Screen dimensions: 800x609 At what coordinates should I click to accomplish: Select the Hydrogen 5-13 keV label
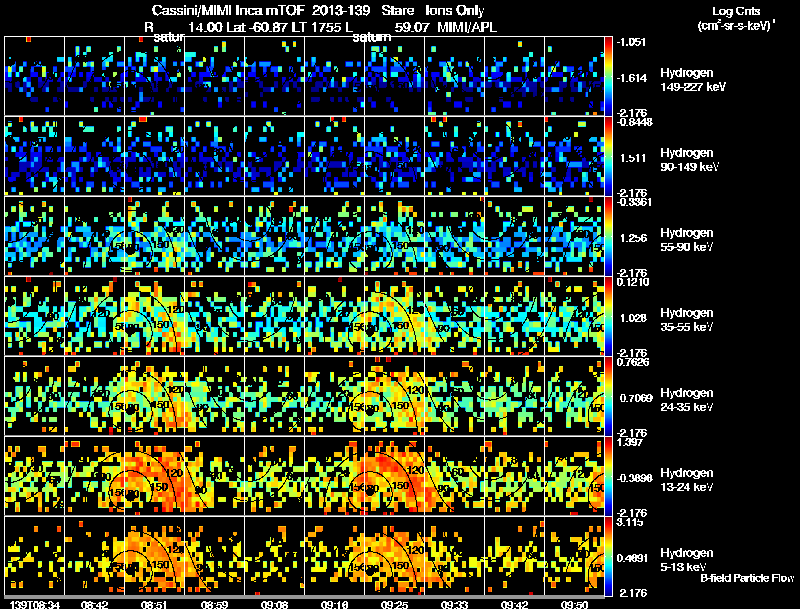(686, 560)
